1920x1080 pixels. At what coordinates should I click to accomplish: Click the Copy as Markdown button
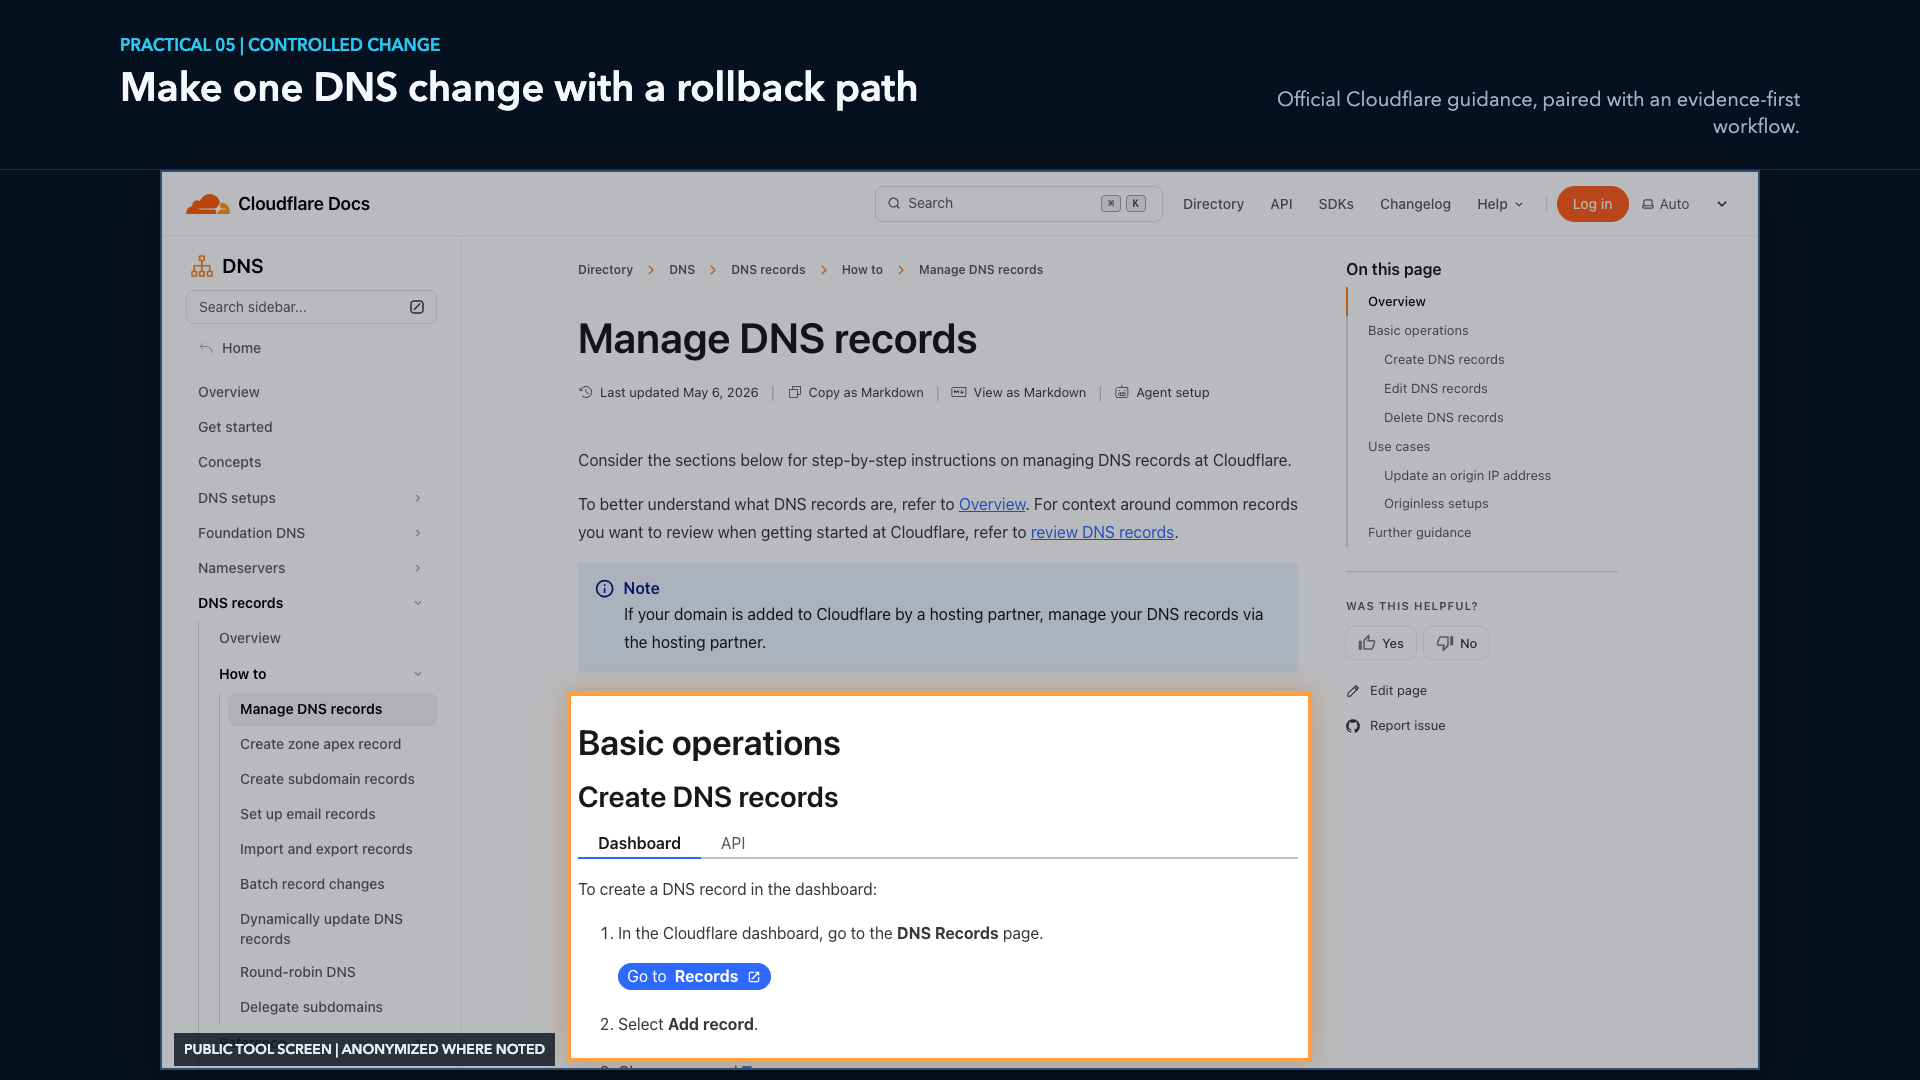coord(856,392)
